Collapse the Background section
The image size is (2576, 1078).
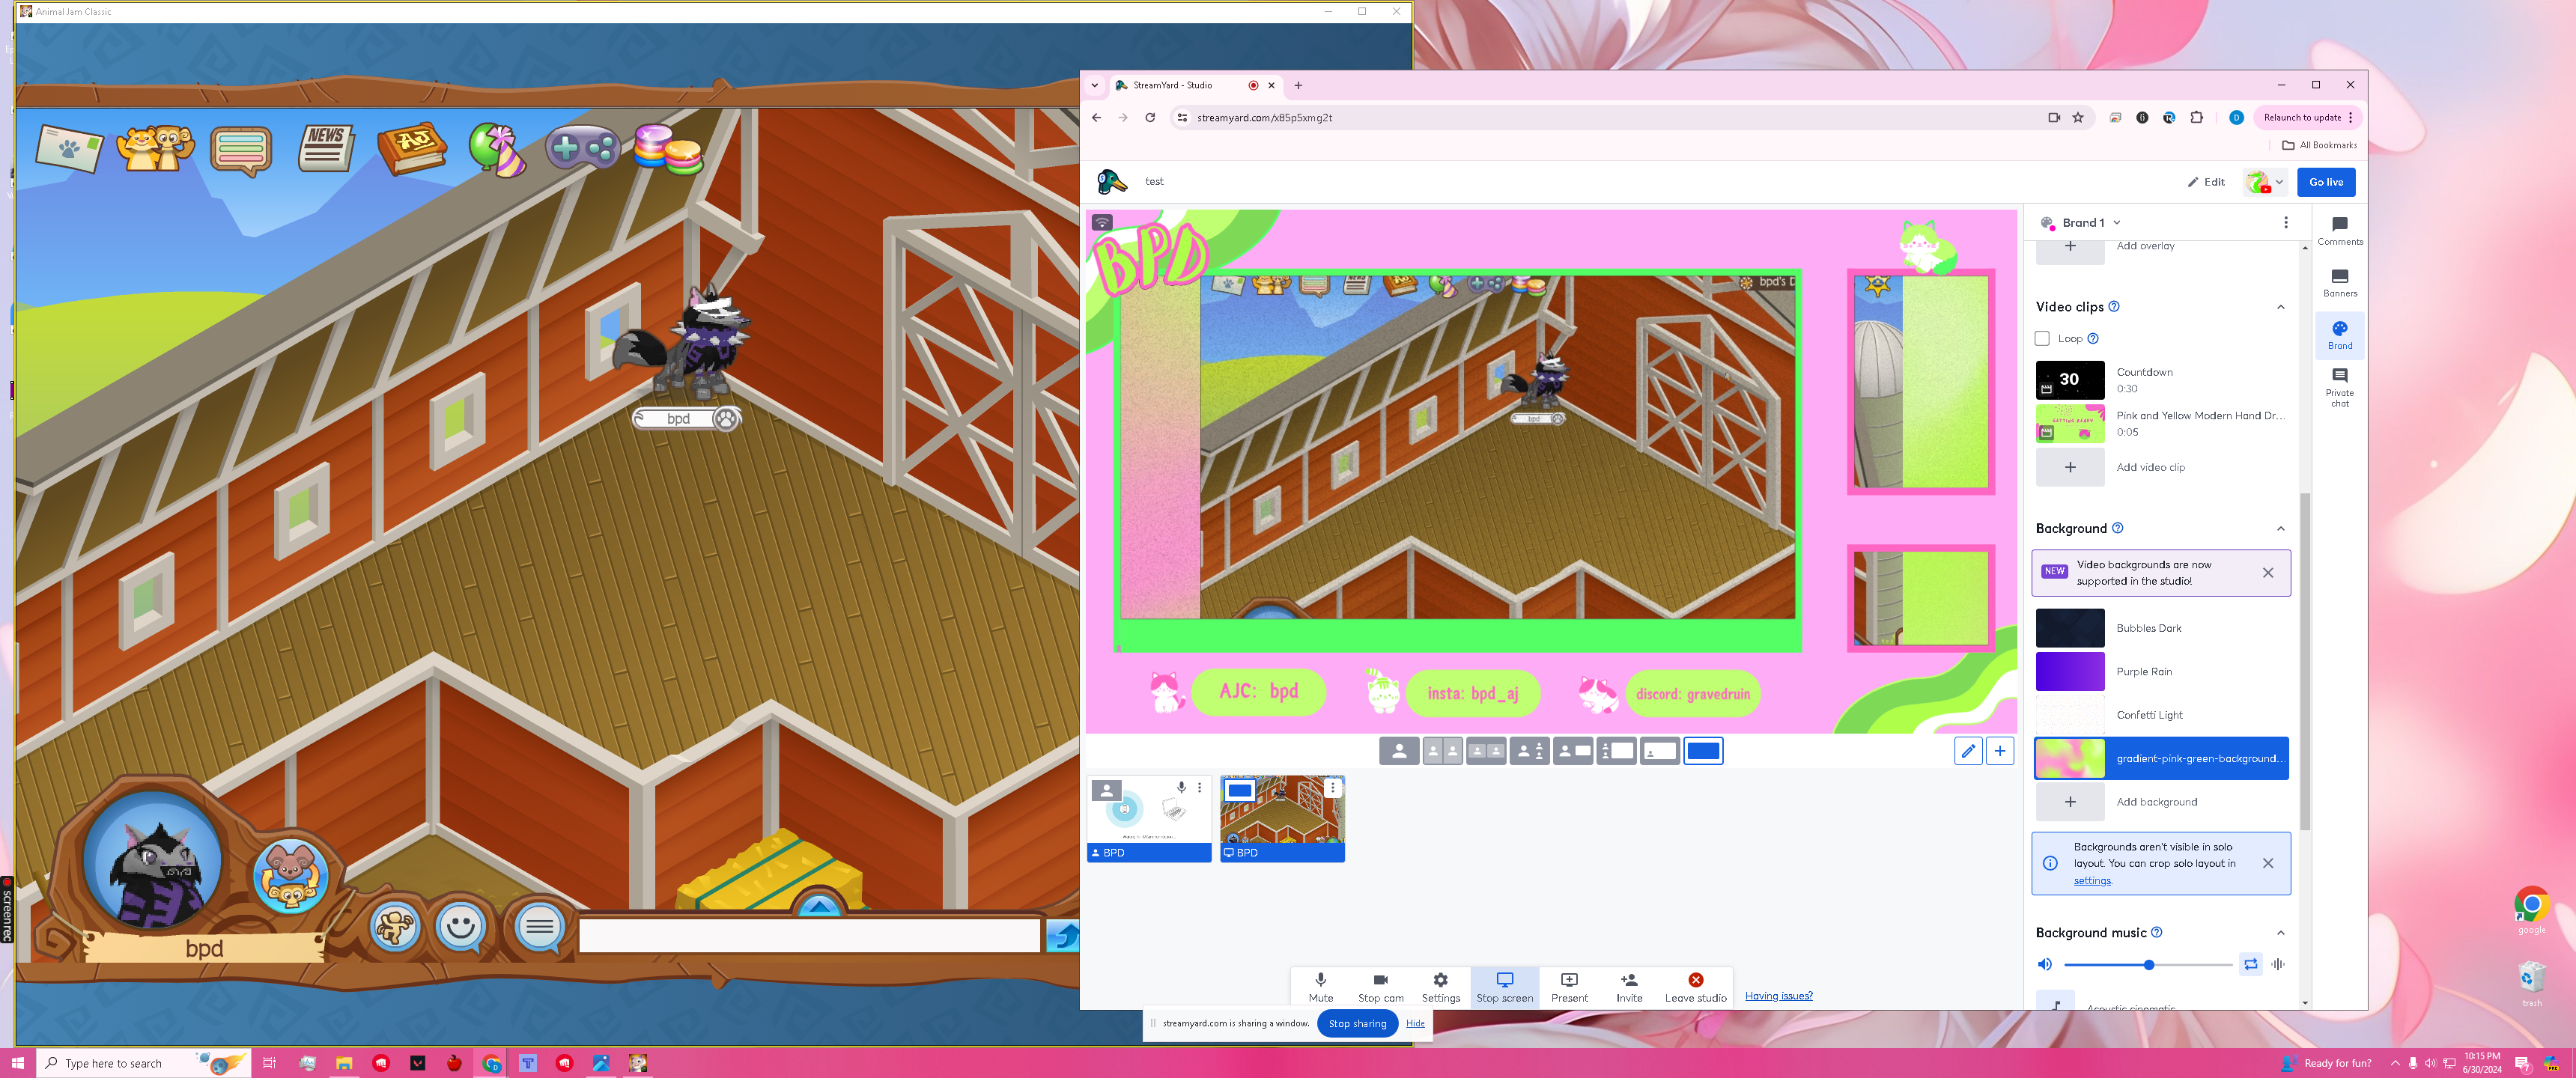click(x=2281, y=529)
